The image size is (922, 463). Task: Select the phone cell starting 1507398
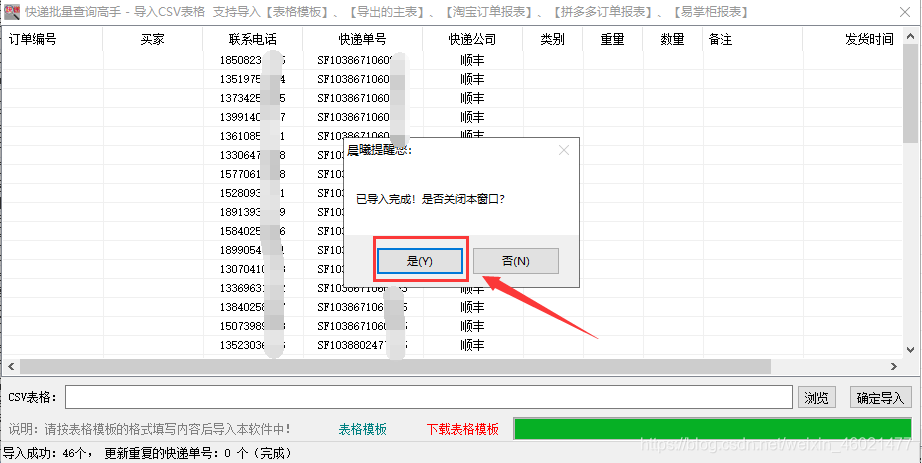point(253,325)
